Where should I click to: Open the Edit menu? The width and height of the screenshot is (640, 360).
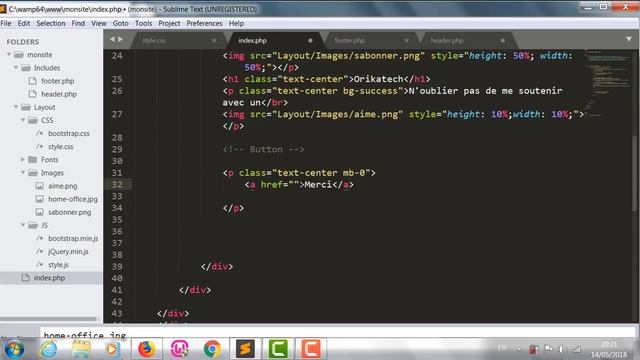(24, 23)
